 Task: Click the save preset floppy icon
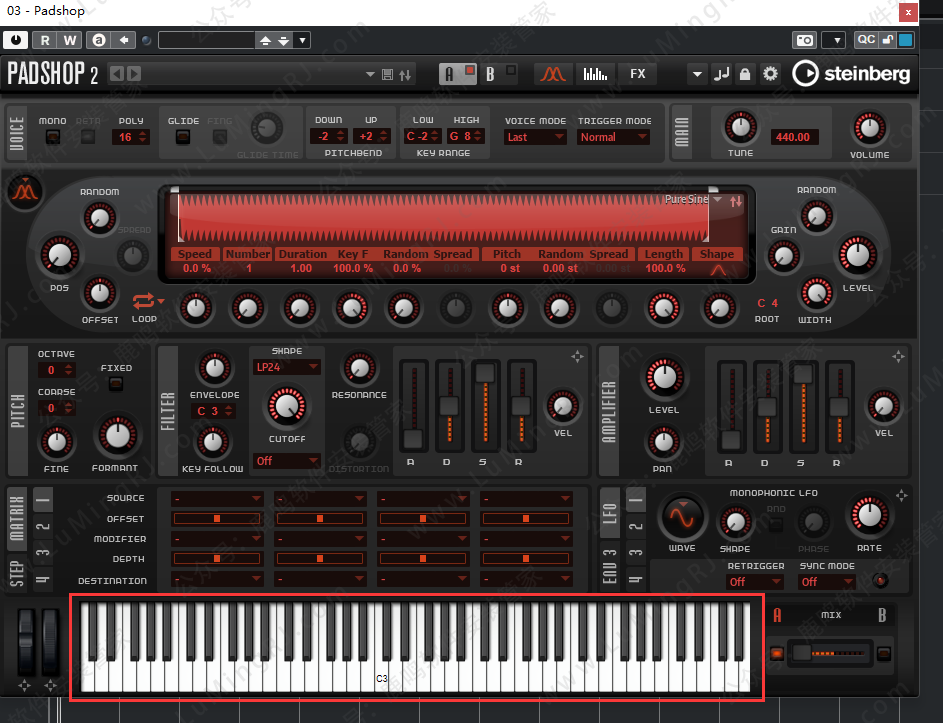click(387, 75)
